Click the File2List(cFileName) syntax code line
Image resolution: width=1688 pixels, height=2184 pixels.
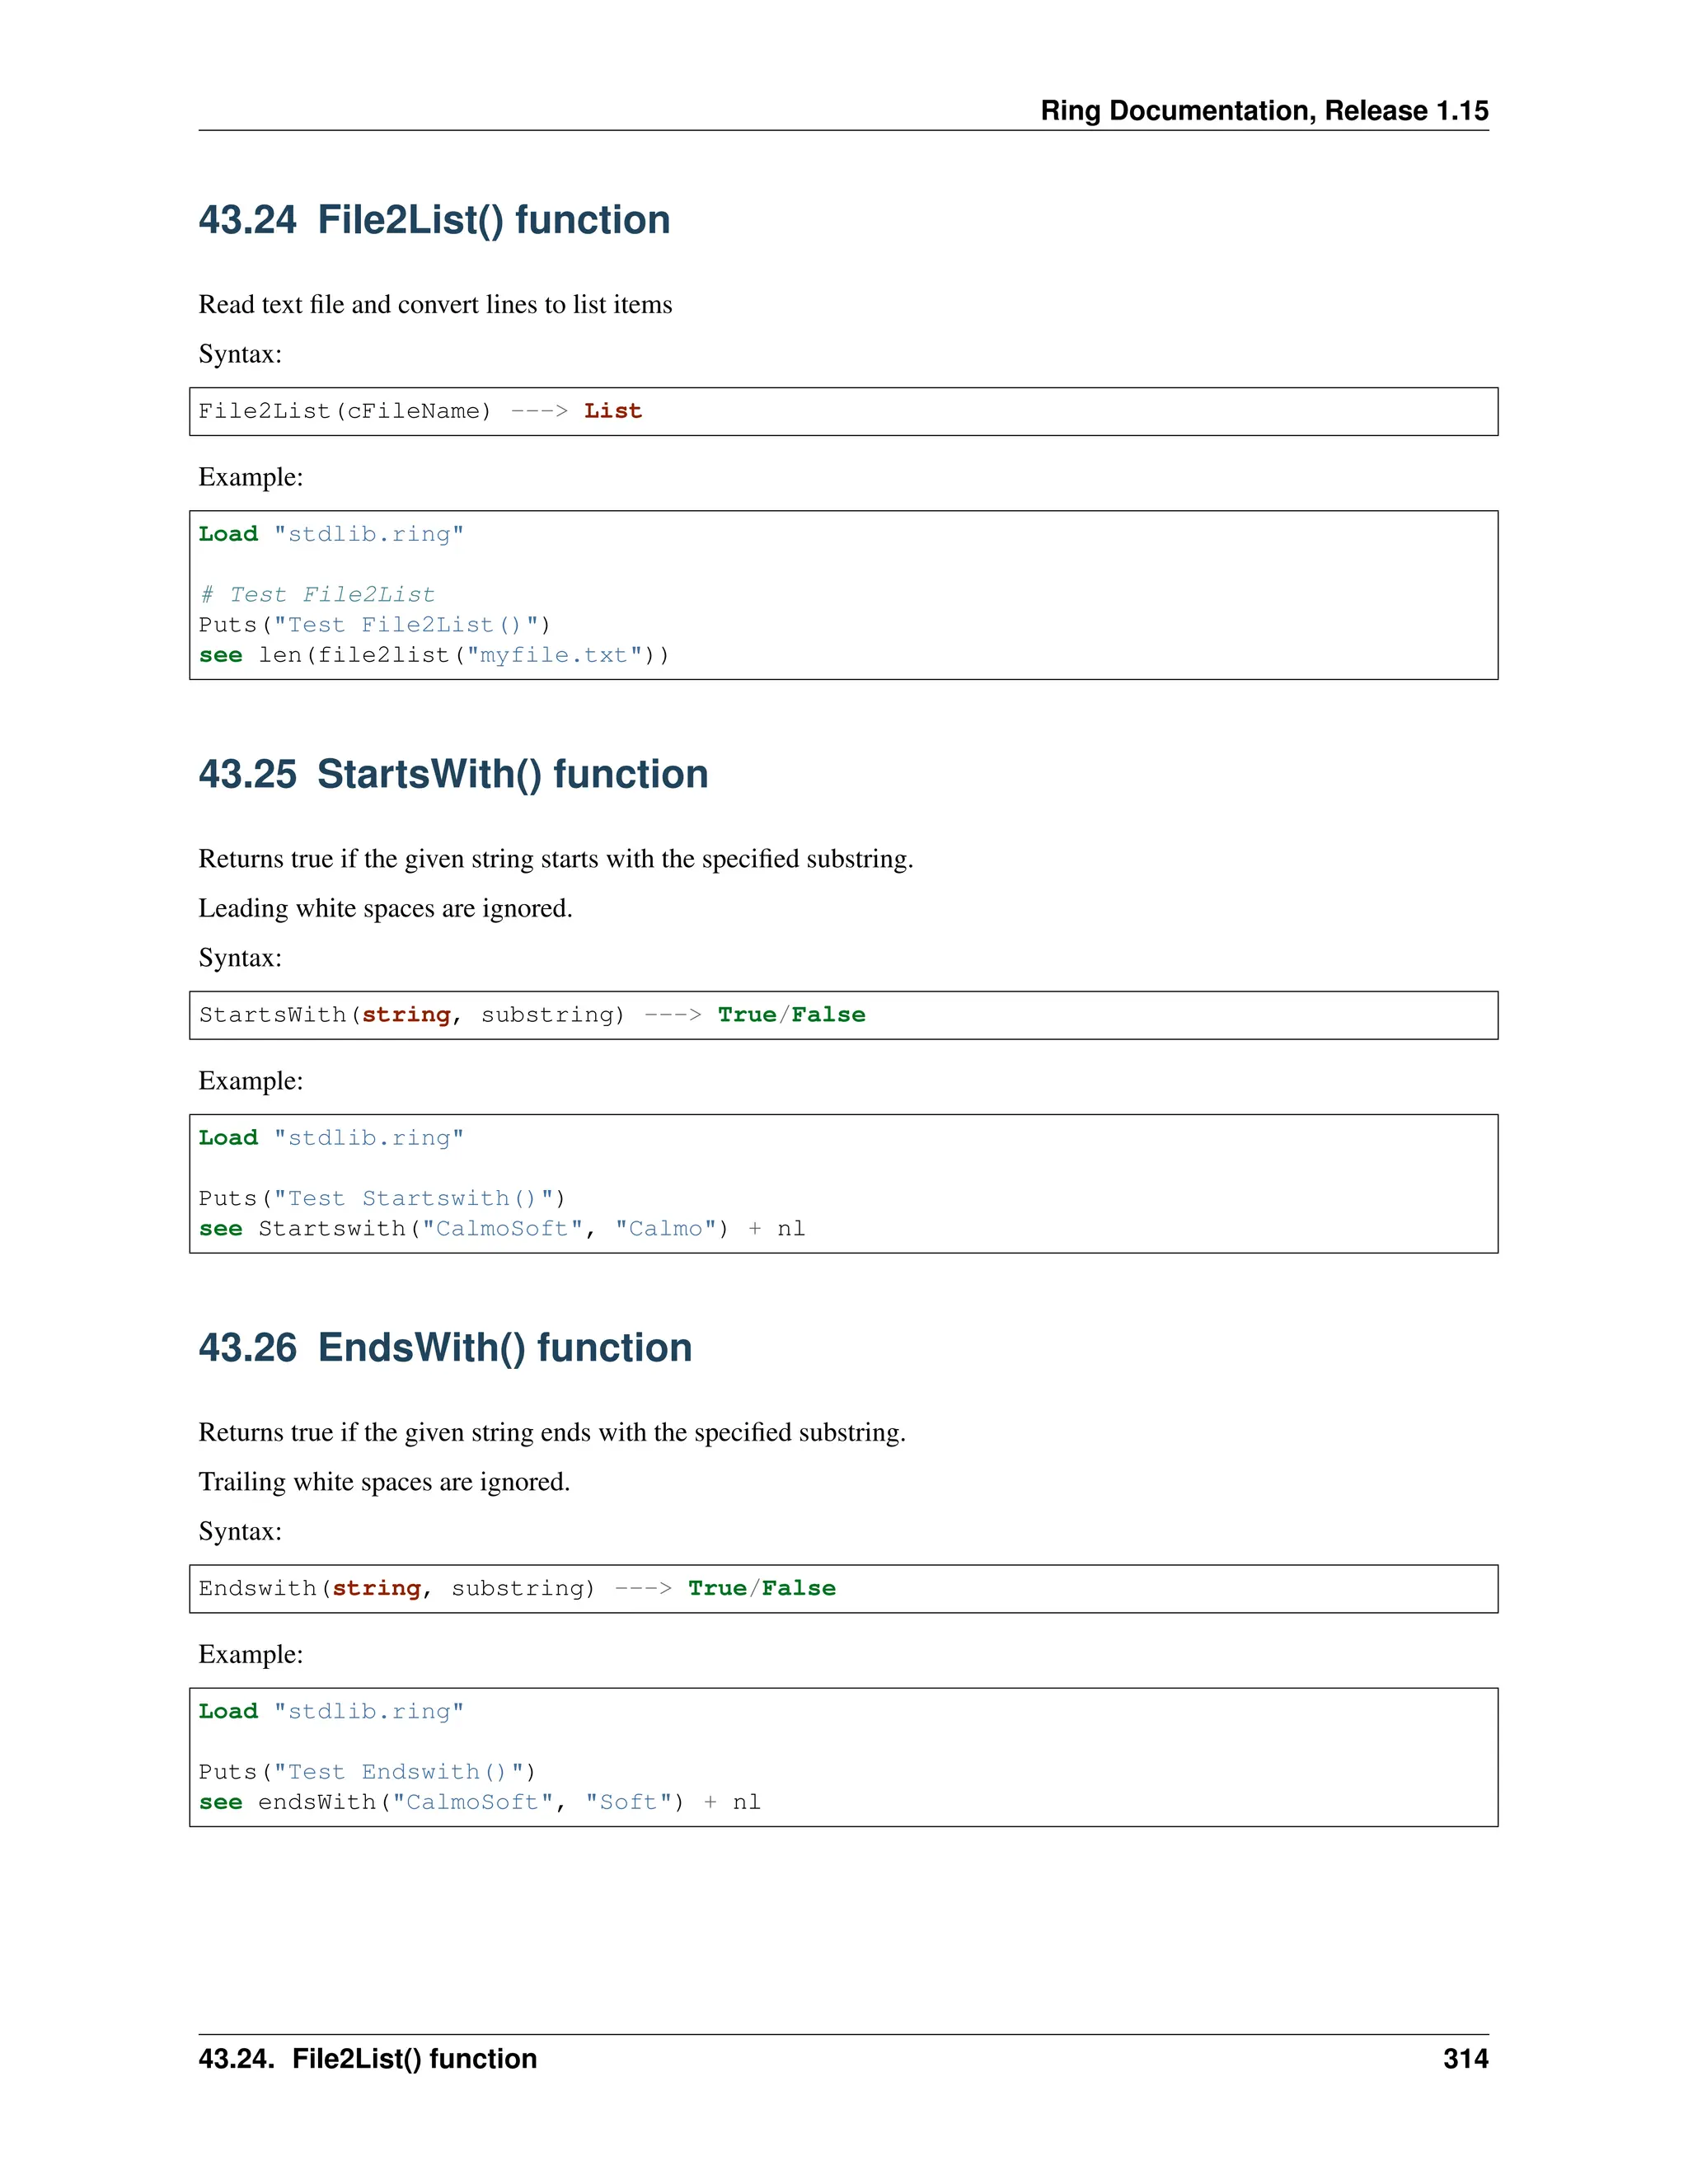click(345, 411)
